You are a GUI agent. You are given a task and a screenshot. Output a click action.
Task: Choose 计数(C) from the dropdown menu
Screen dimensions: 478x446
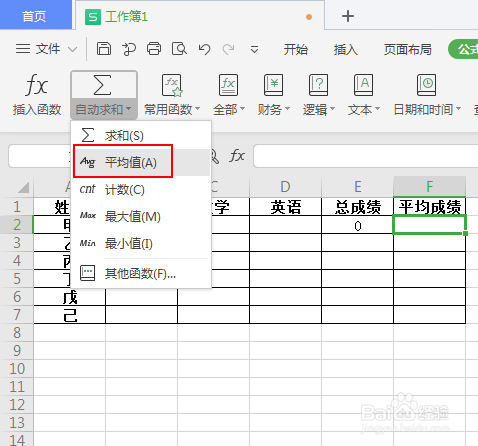click(x=142, y=189)
